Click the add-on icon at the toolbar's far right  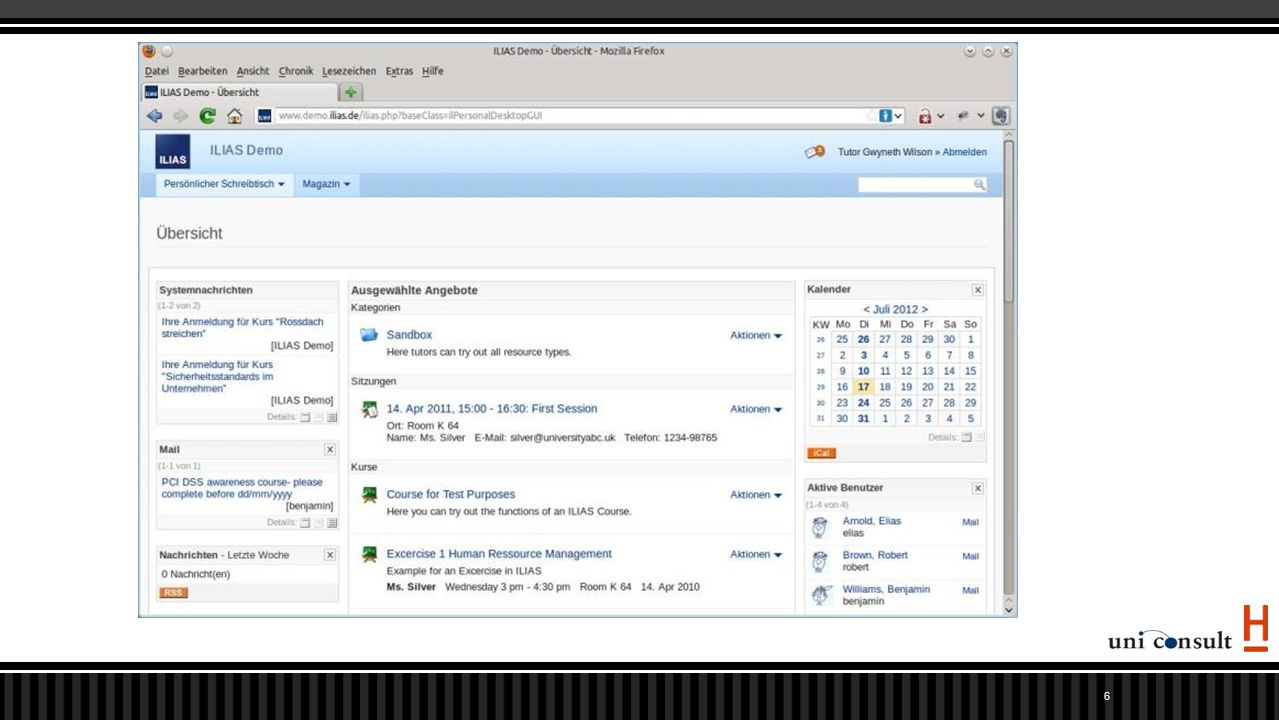[x=1001, y=116]
